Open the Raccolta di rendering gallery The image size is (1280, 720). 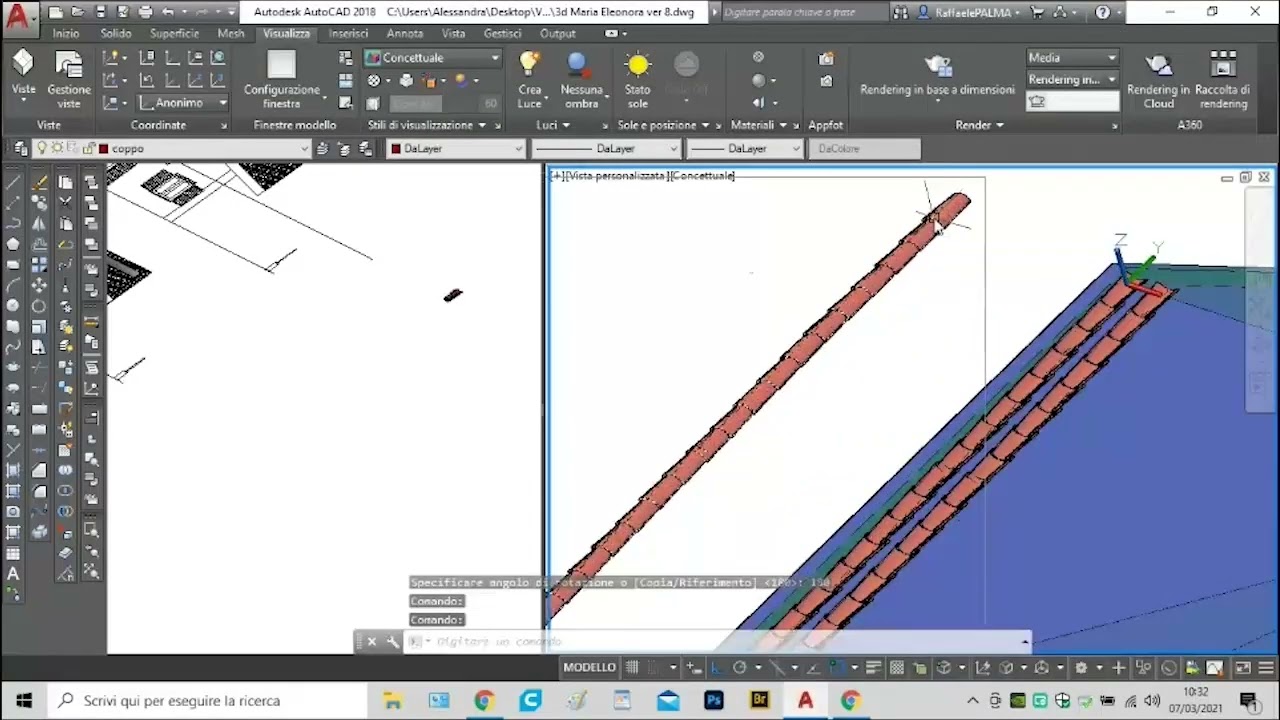[1222, 78]
